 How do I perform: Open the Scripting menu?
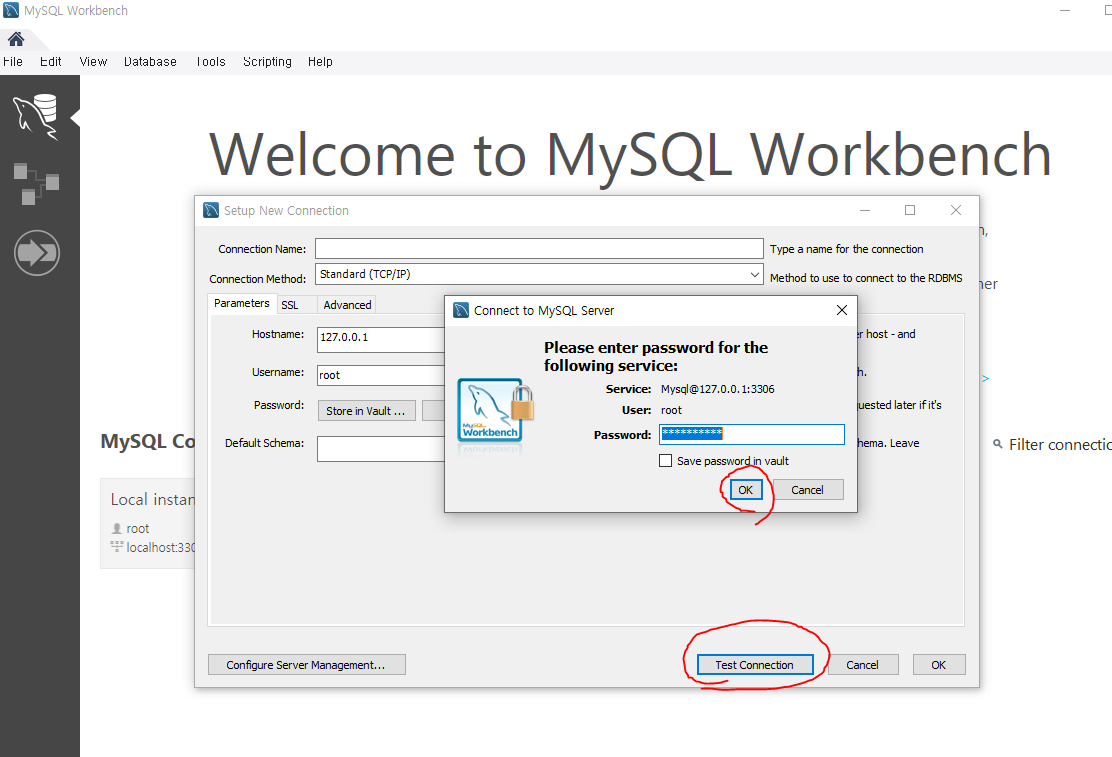coord(267,62)
